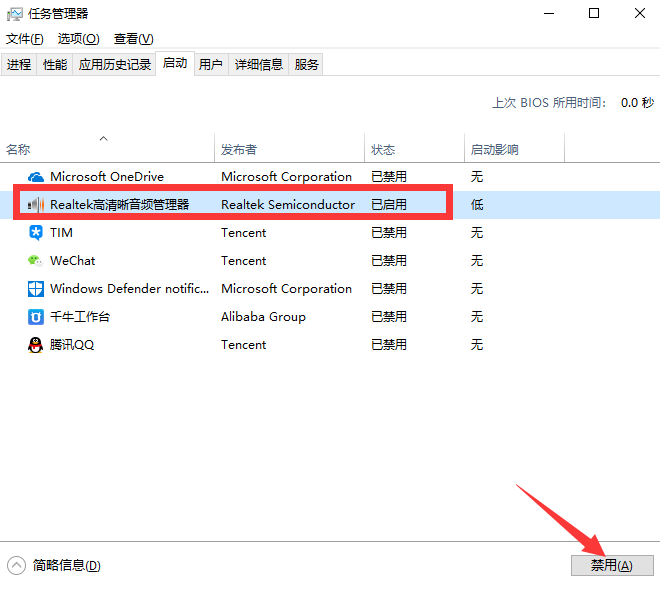Viewport: 660px width, 589px height.
Task: Click the 无 impact value for TIM
Action: (x=477, y=233)
